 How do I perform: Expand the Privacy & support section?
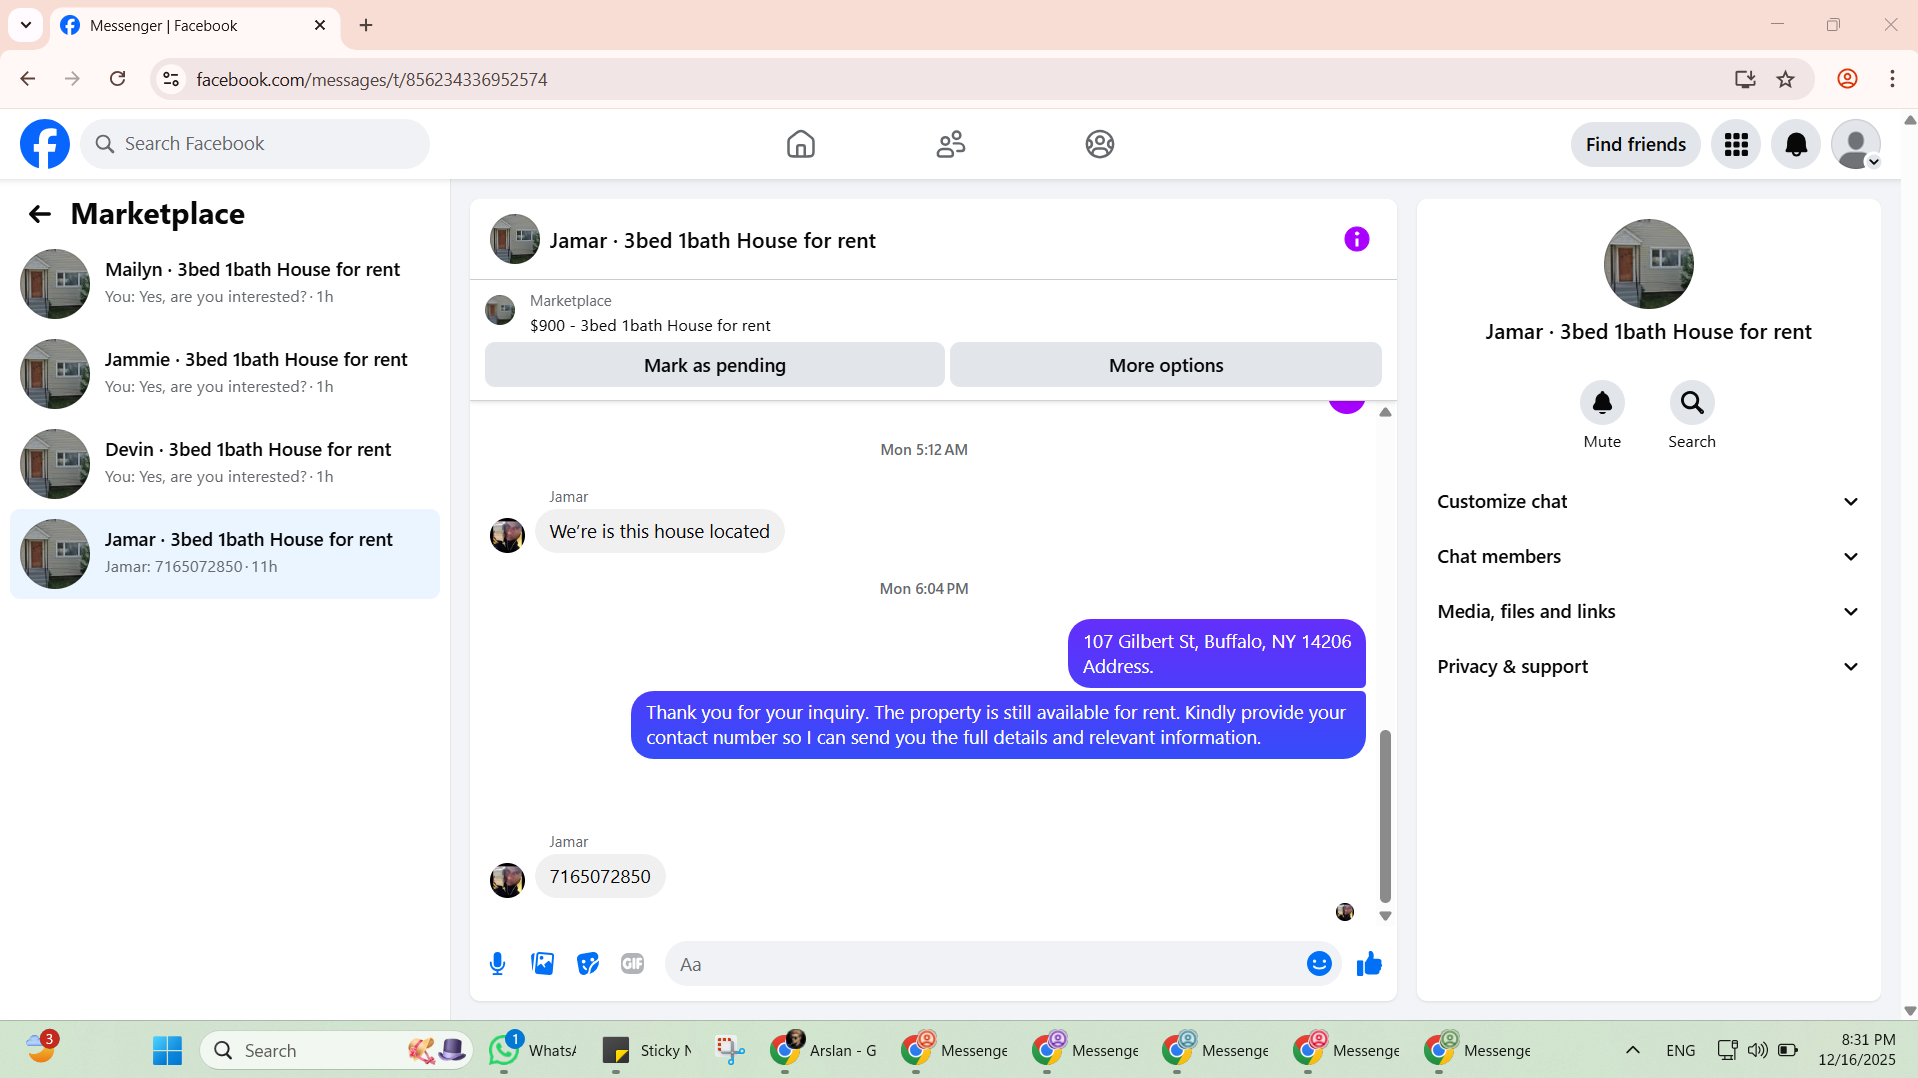pos(1648,667)
